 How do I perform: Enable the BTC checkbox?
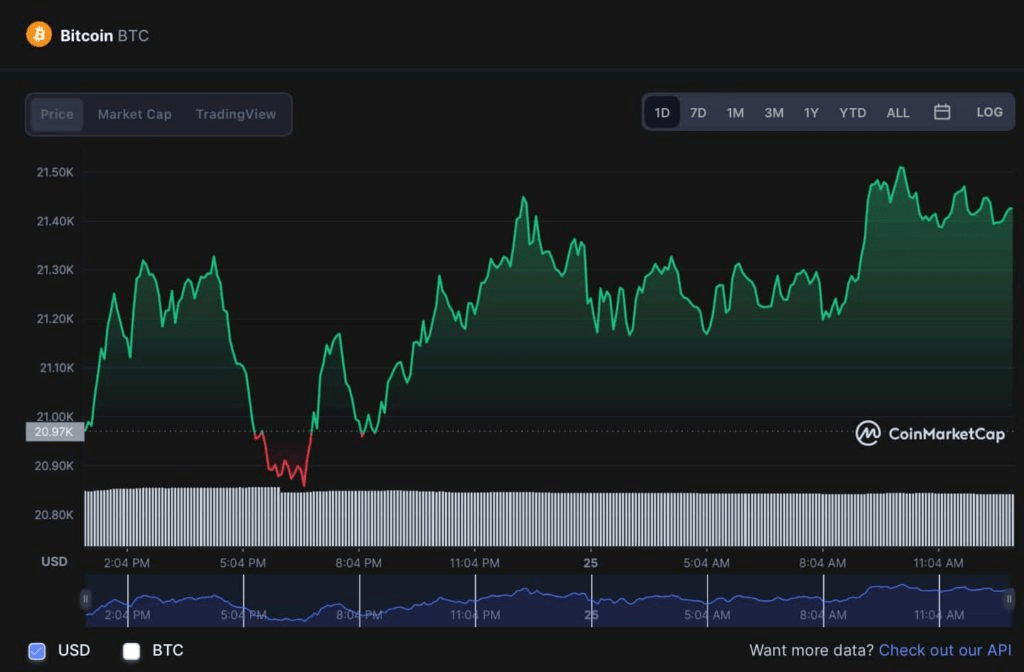click(131, 651)
